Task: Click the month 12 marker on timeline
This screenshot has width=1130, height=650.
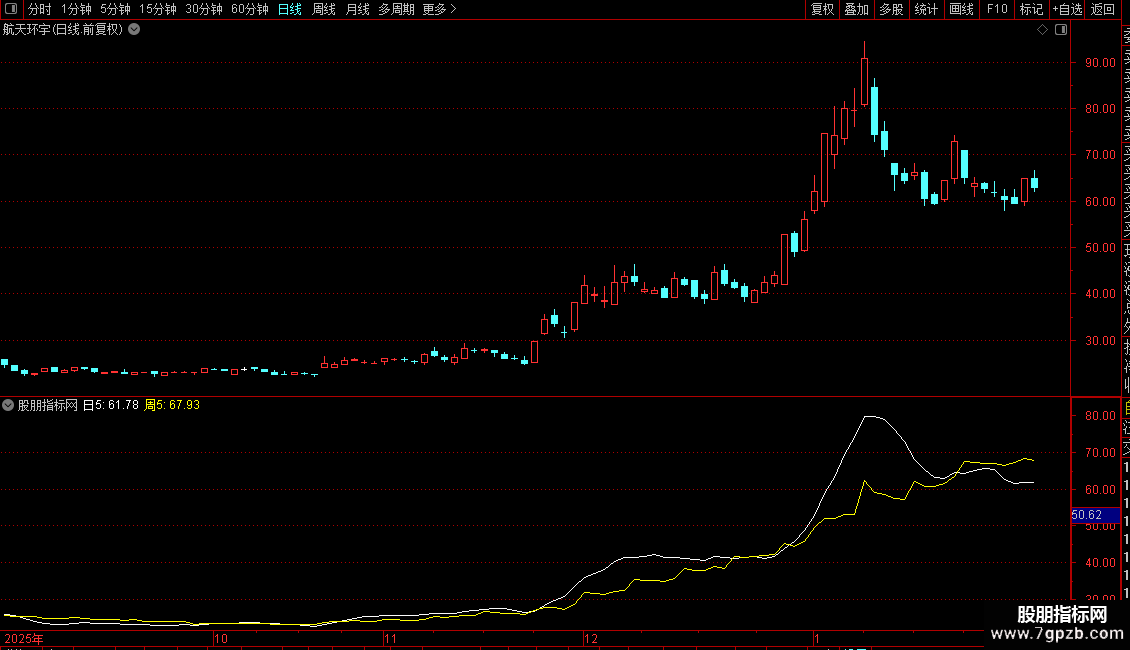Action: tap(590, 638)
